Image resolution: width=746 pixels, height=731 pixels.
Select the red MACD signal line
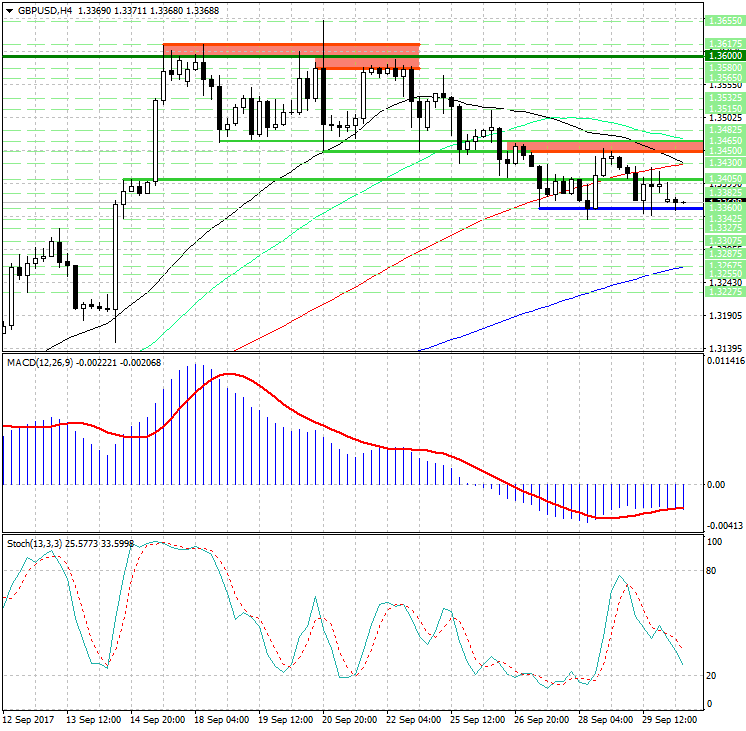point(343,434)
